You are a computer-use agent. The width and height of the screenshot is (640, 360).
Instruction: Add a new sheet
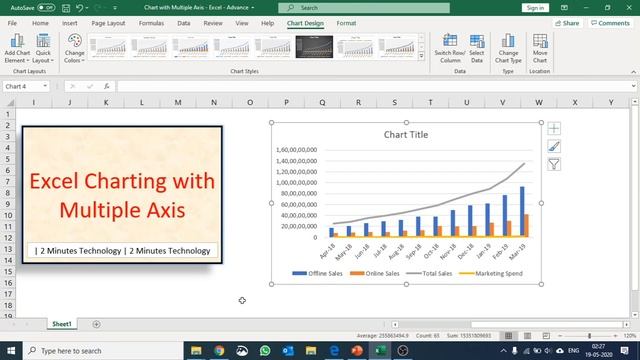(96, 324)
